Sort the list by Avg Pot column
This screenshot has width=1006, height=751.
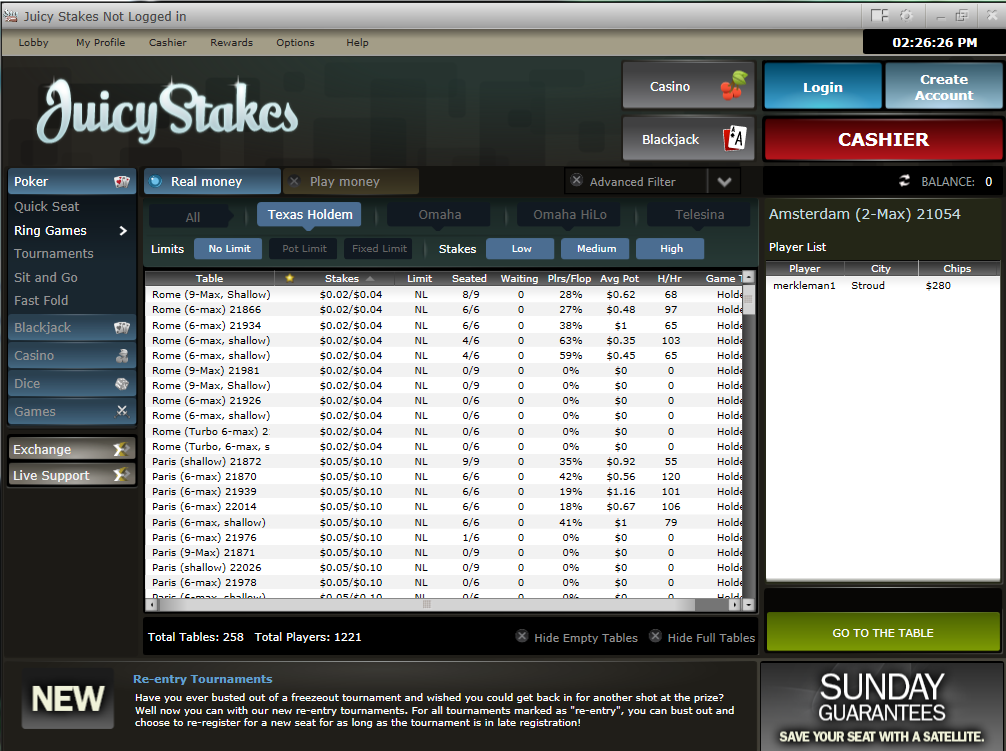point(619,278)
